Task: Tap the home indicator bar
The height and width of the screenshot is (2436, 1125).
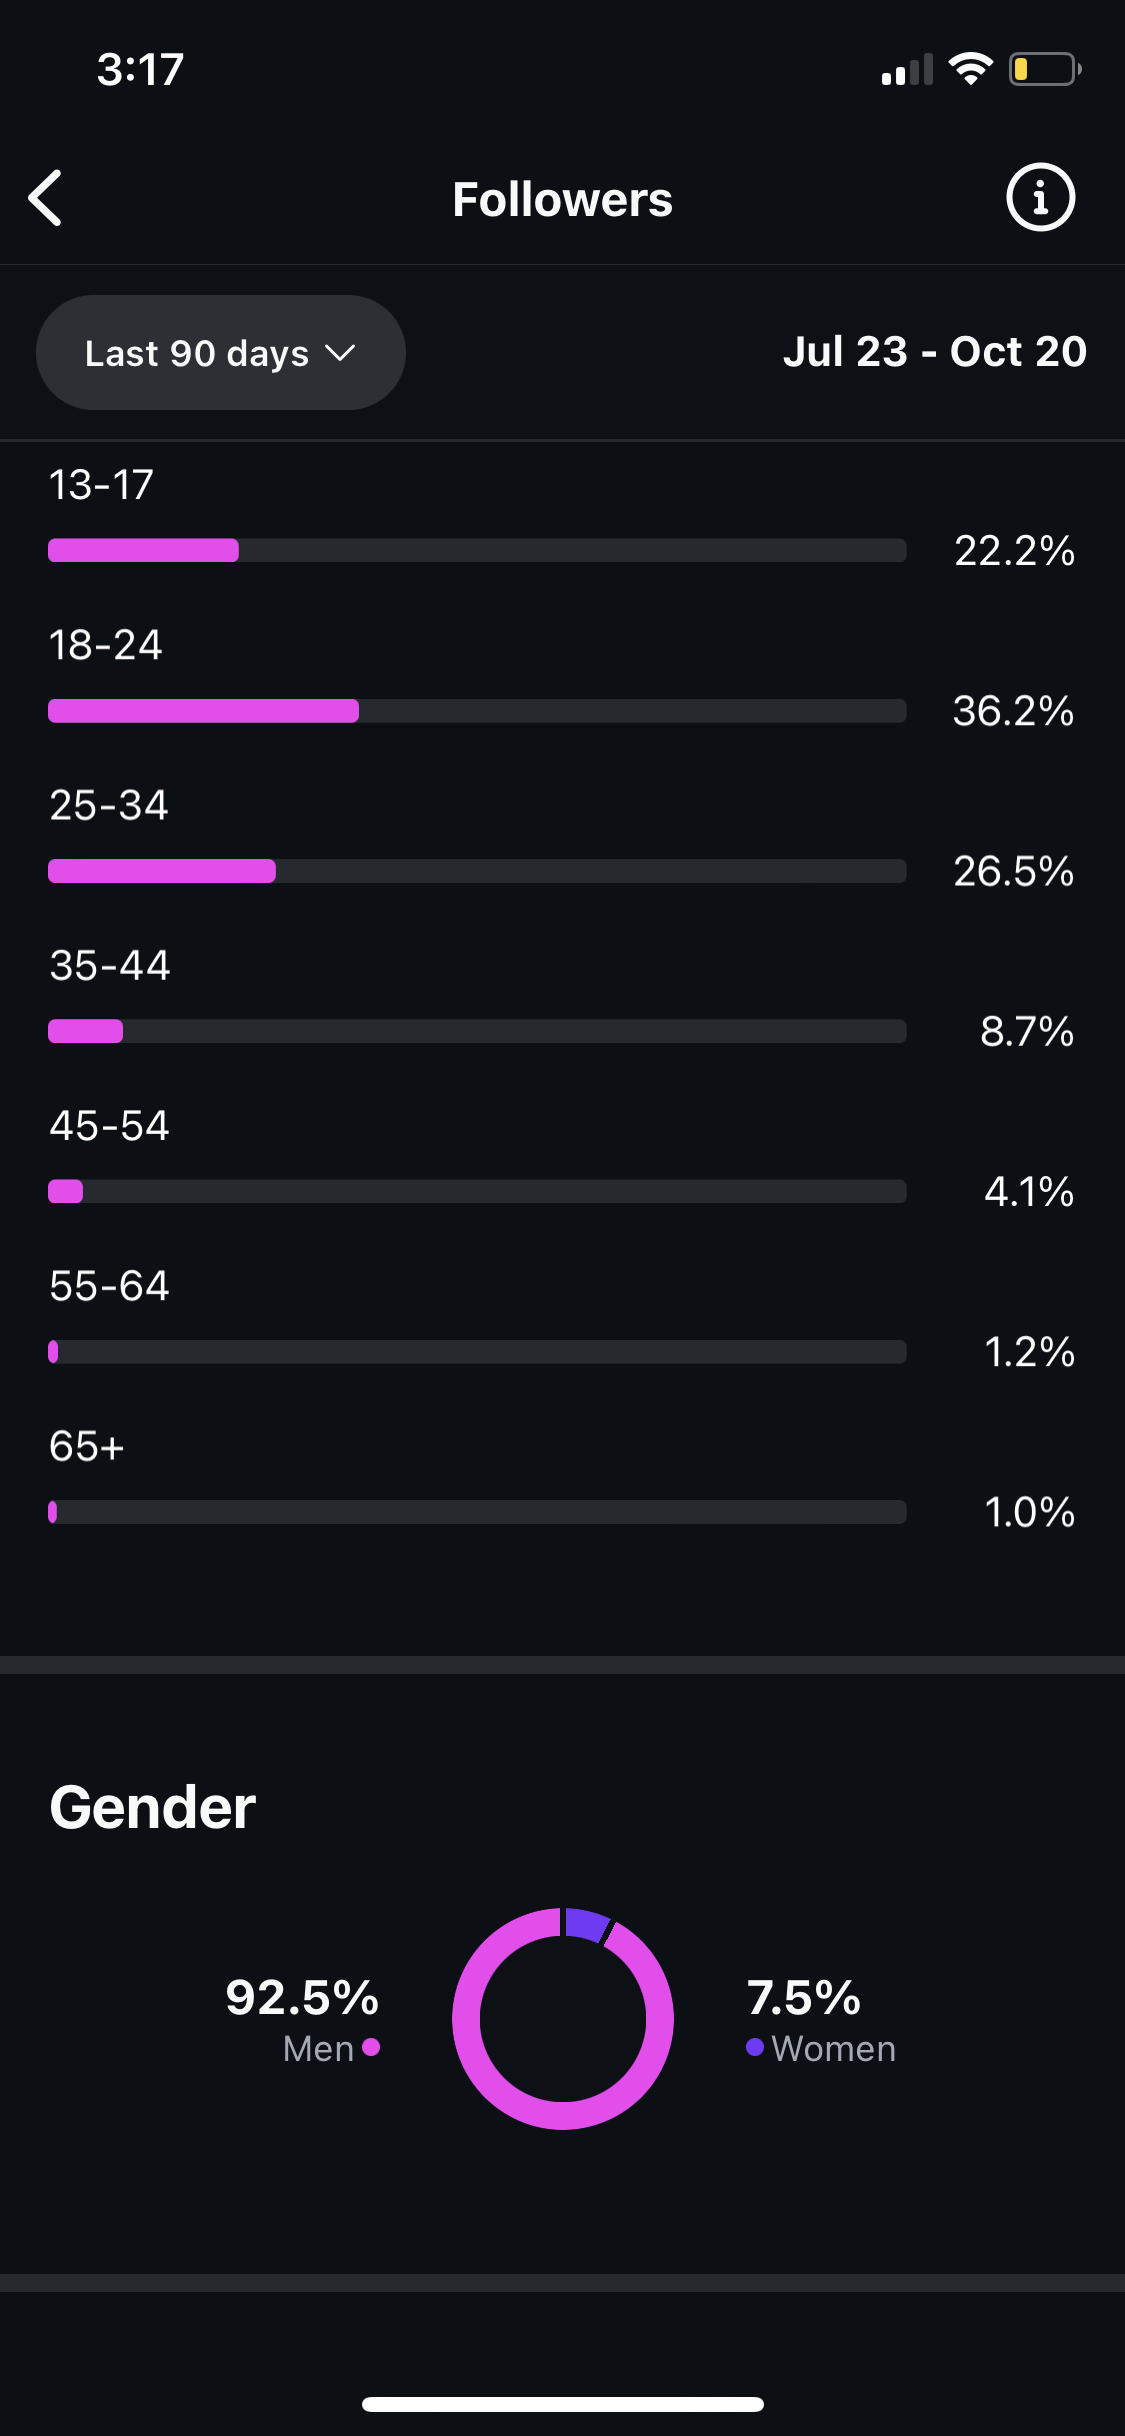Action: (563, 2404)
